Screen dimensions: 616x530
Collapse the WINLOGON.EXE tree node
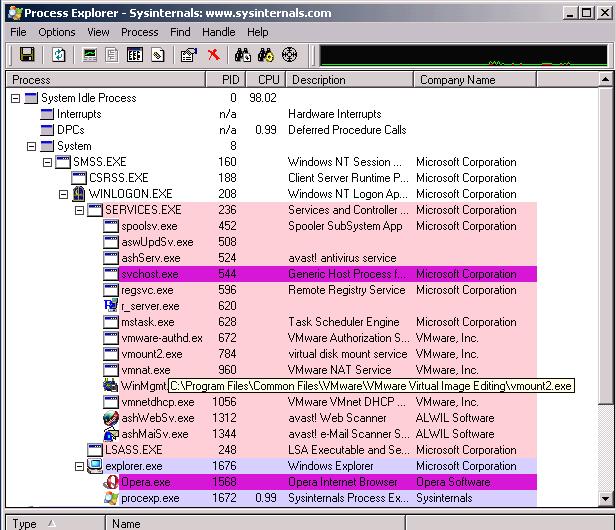click(63, 194)
